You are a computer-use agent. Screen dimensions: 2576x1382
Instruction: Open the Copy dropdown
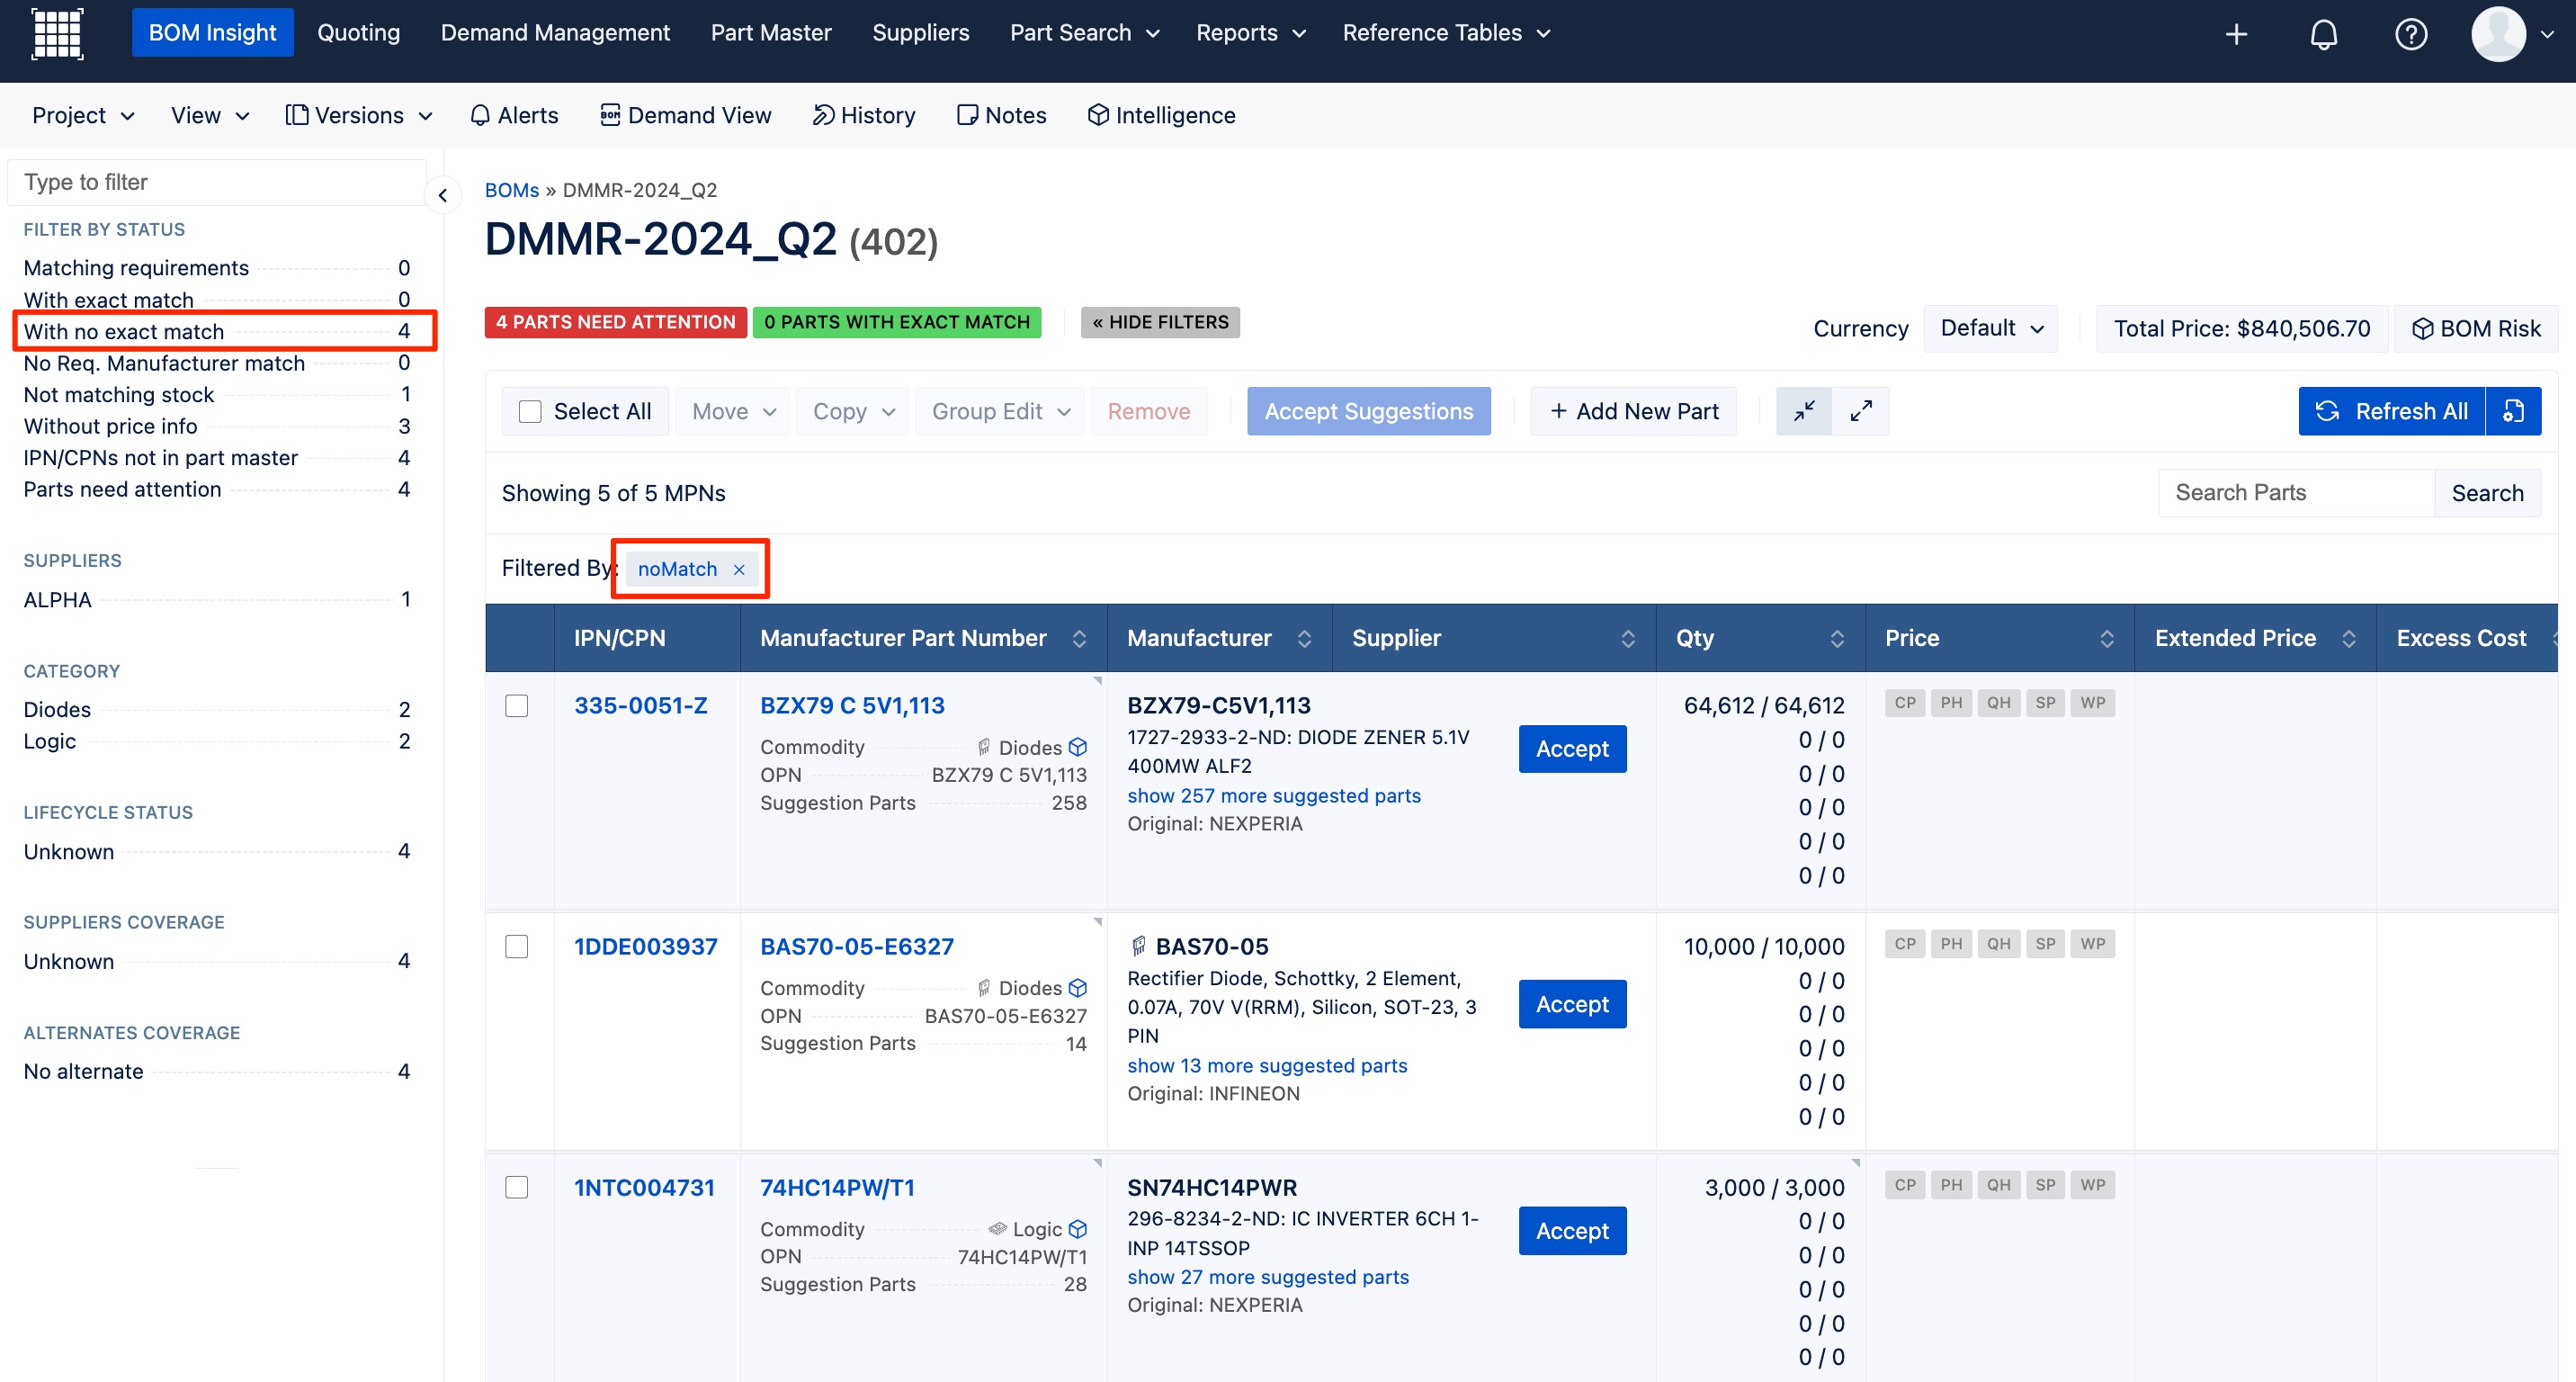tap(854, 412)
